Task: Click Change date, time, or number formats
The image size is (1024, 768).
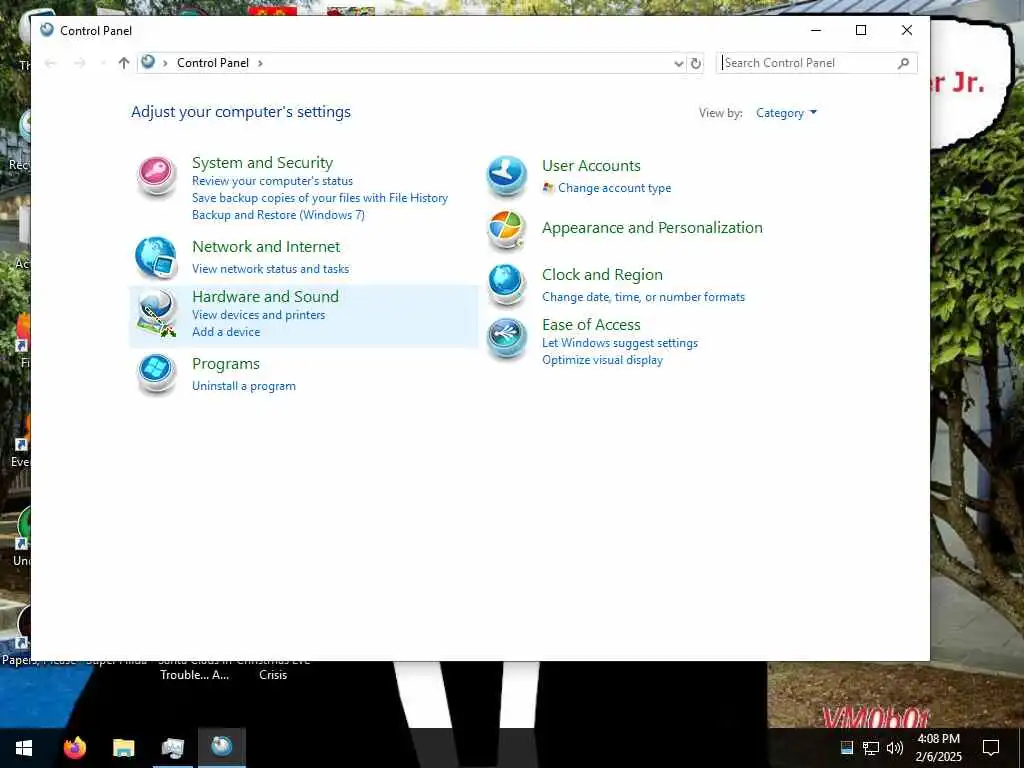Action: click(643, 297)
